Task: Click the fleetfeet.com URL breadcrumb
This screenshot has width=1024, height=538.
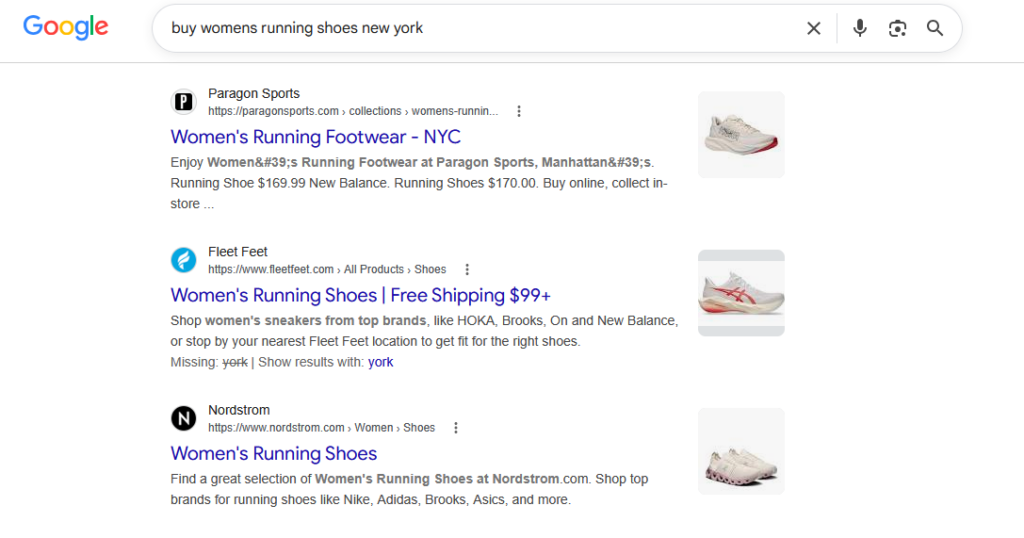Action: 327,270
